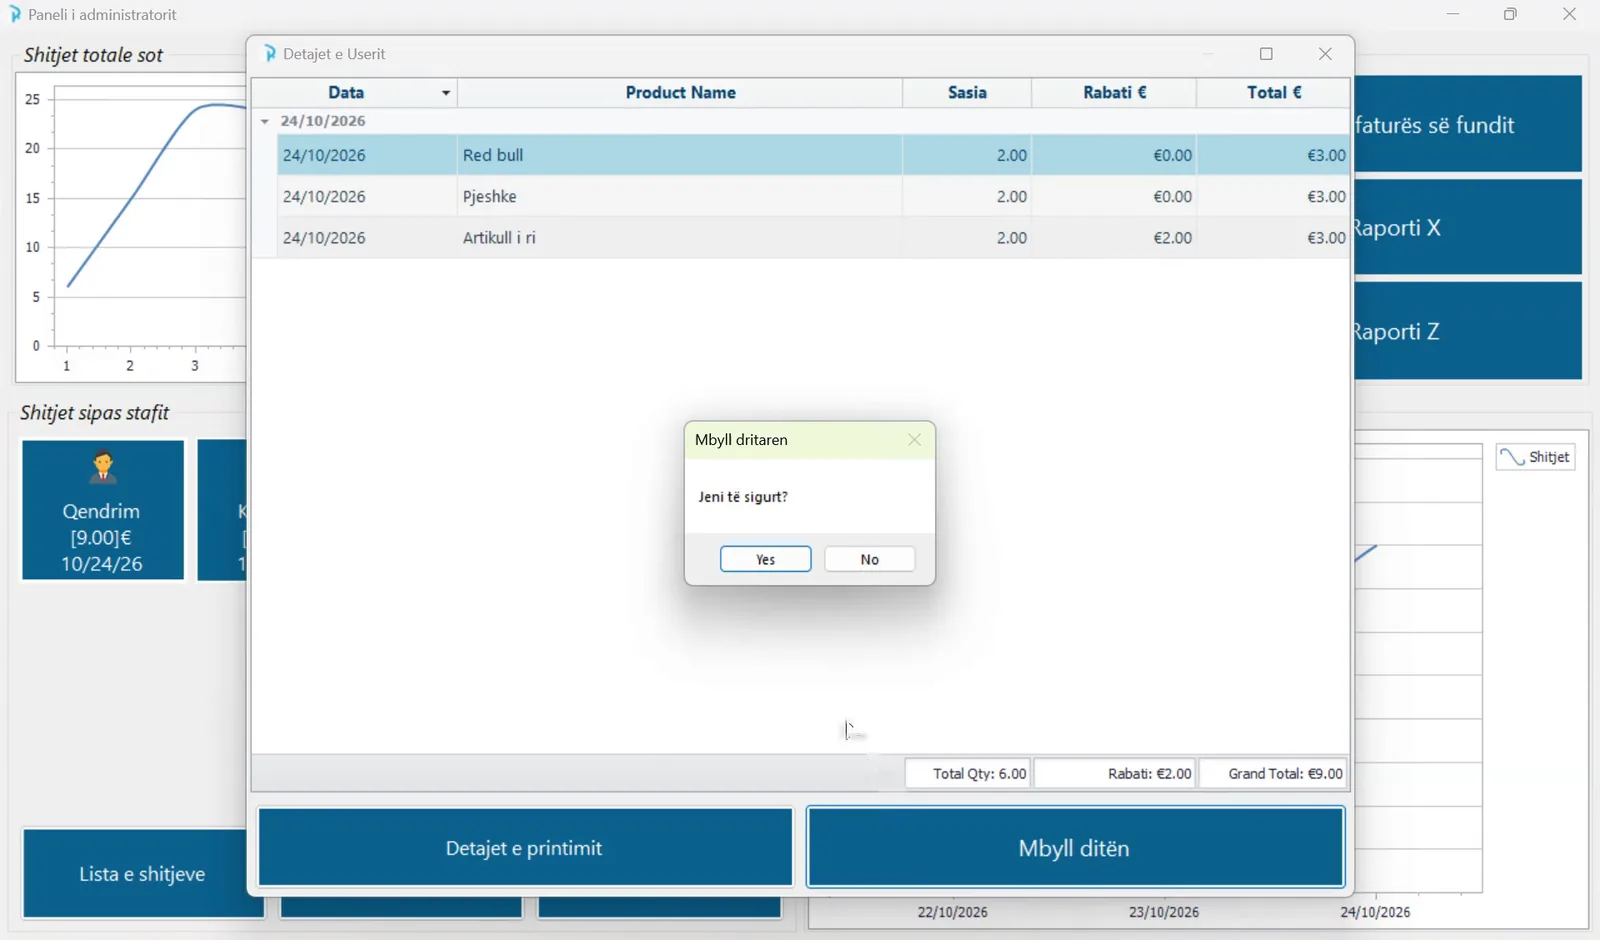1600x940 pixels.
Task: Select the Artikull i ri row
Action: (x=813, y=237)
